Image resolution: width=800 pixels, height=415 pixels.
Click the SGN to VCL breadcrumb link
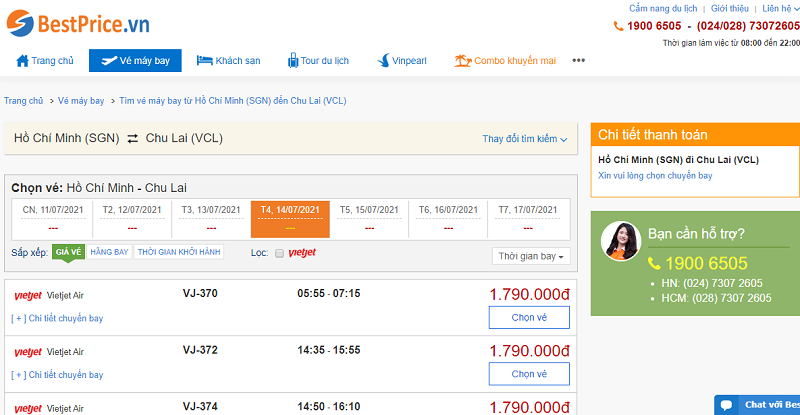click(x=233, y=101)
